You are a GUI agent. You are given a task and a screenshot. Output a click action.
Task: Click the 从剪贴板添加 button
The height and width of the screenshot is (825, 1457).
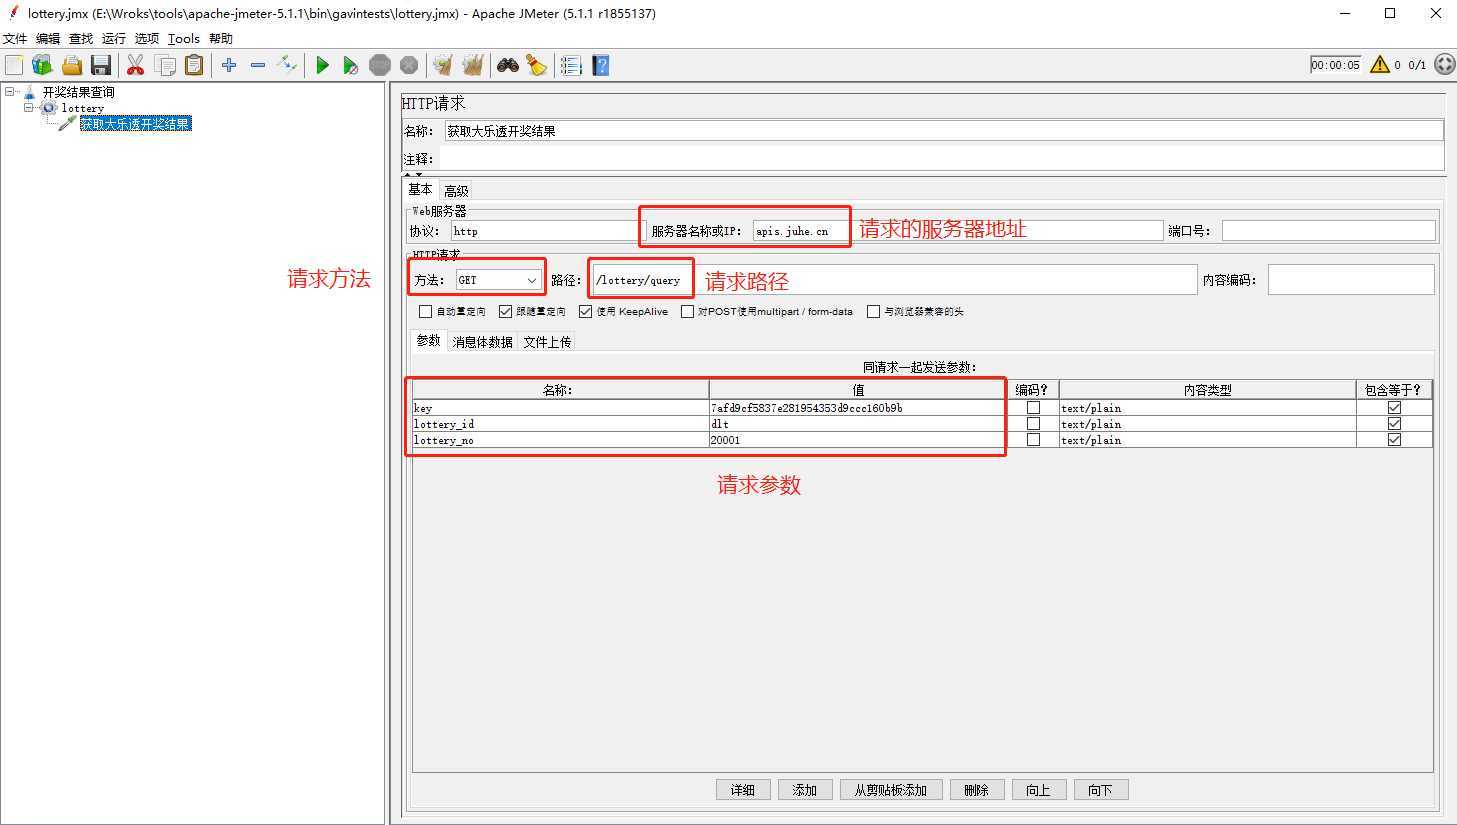coord(891,790)
